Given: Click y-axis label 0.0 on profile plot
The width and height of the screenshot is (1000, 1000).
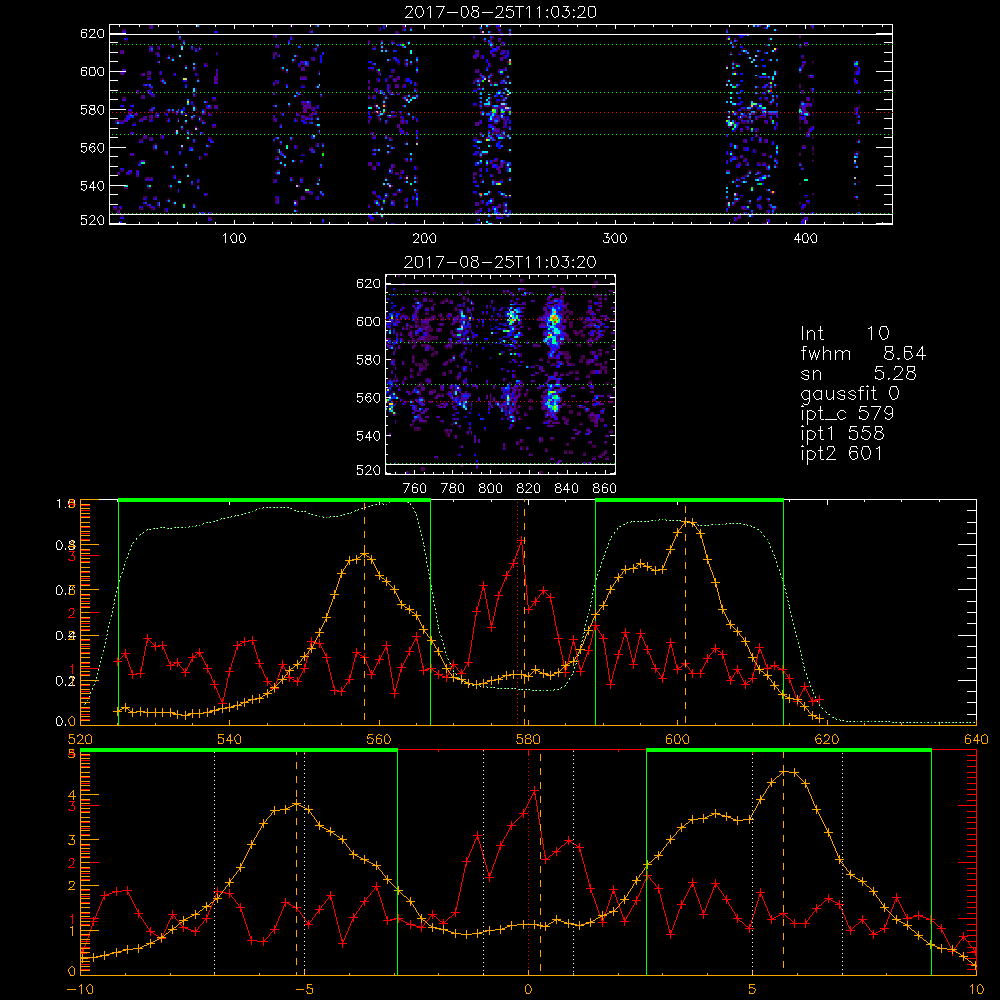Looking at the screenshot, I should click(x=66, y=722).
